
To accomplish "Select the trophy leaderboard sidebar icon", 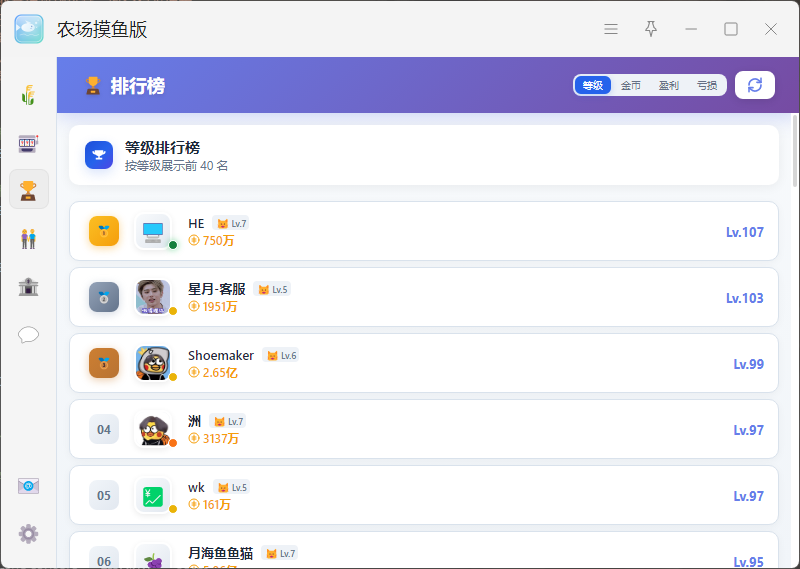I will pos(29,190).
